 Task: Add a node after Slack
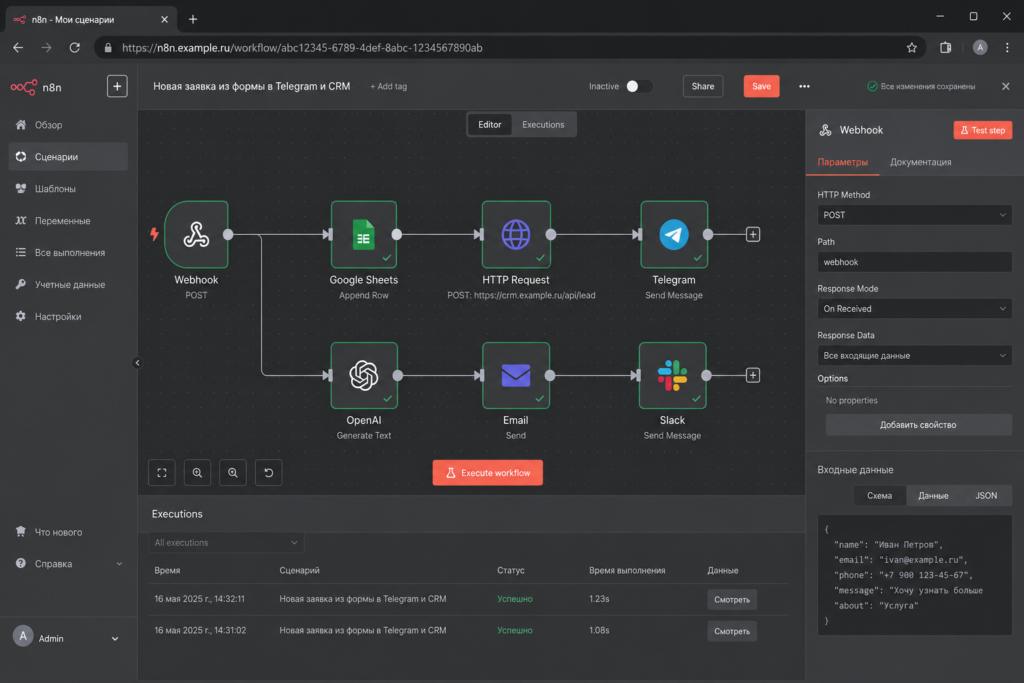click(753, 375)
